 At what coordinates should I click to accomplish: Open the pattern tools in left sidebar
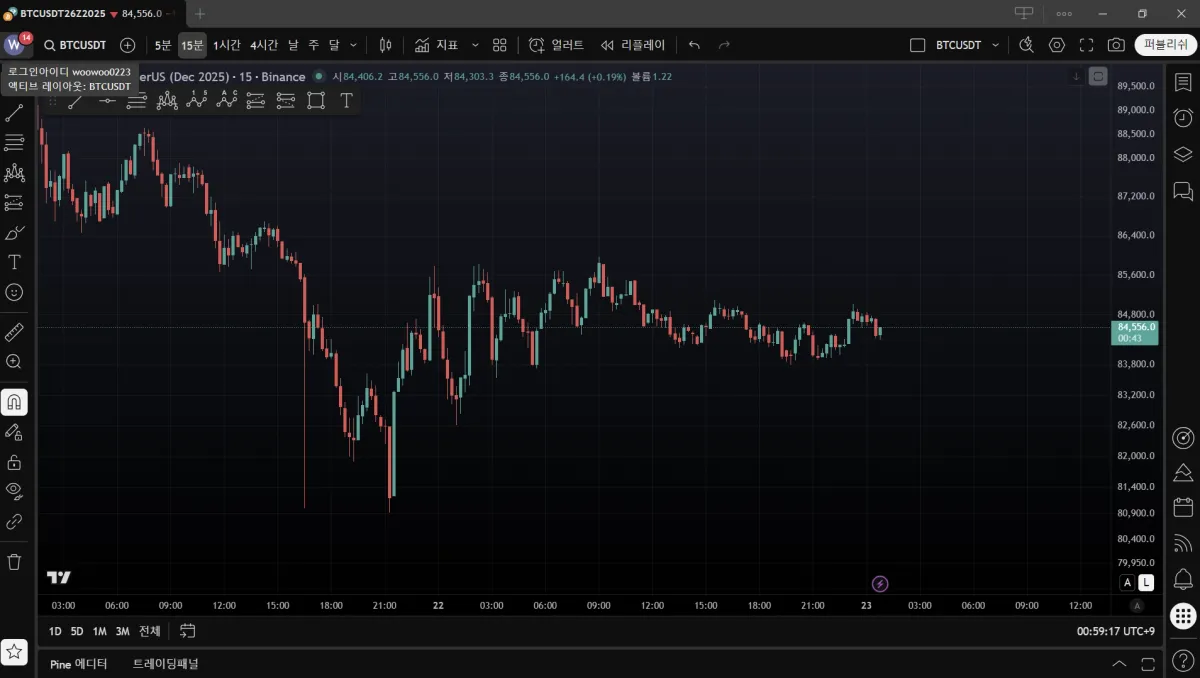point(14,173)
